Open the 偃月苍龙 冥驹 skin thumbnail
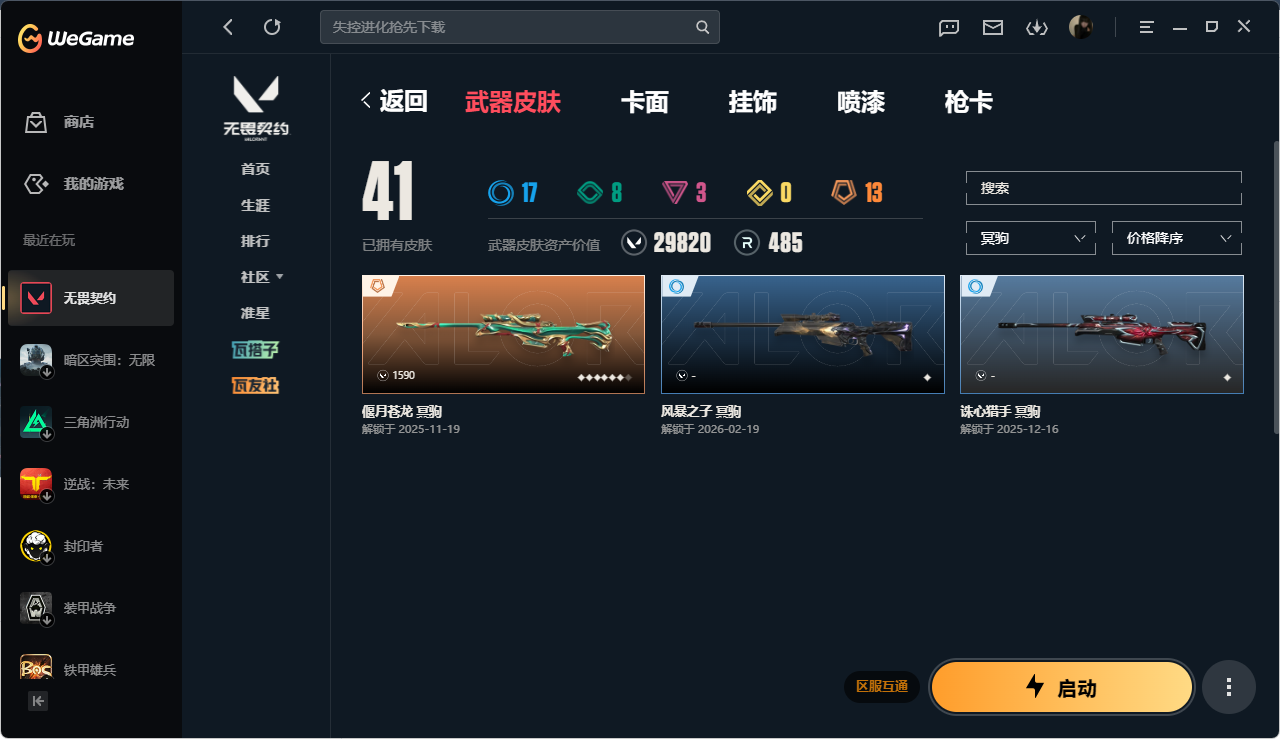The width and height of the screenshot is (1280, 739). [x=503, y=334]
